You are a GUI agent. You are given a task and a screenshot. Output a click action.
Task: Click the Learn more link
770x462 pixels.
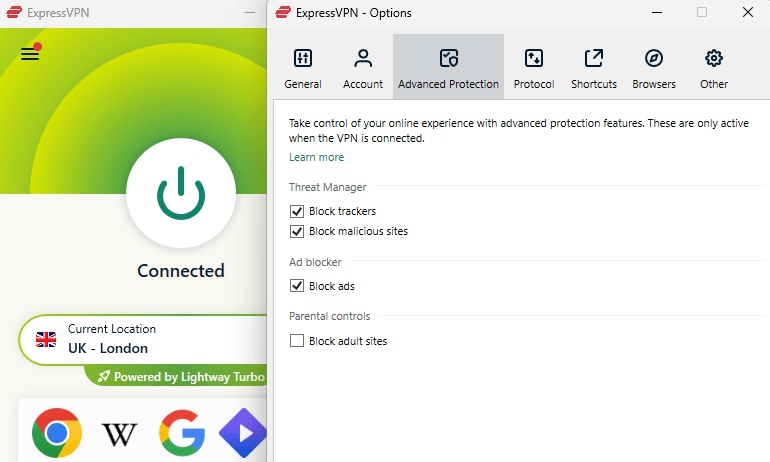point(316,157)
